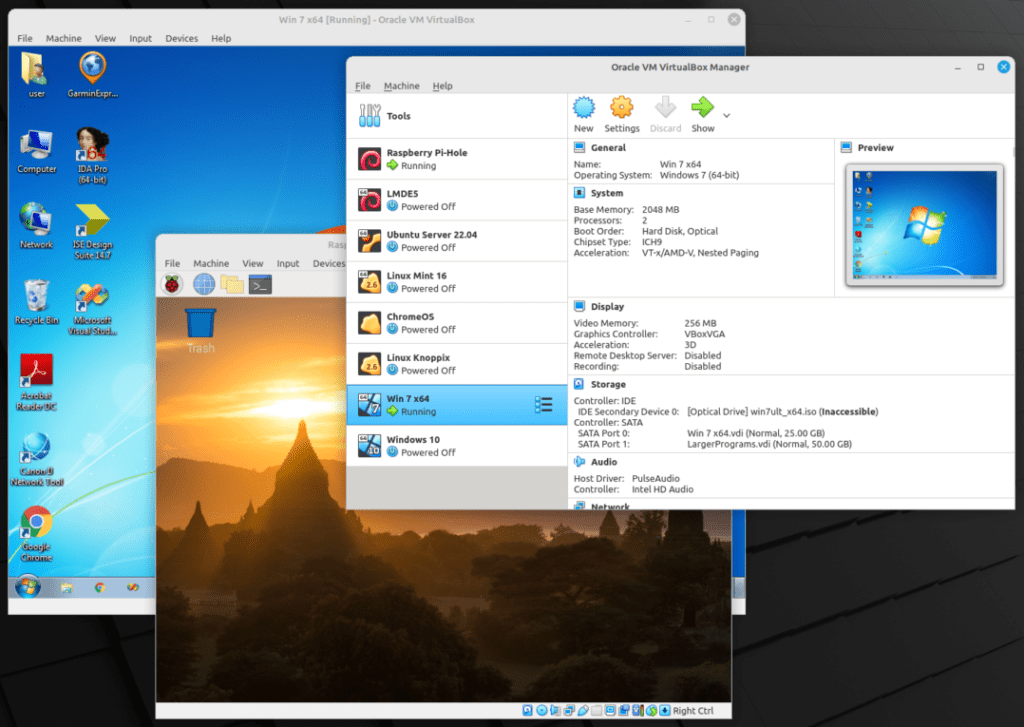Click the mouse integration status icon
Image resolution: width=1024 pixels, height=727 pixels.
pos(651,711)
